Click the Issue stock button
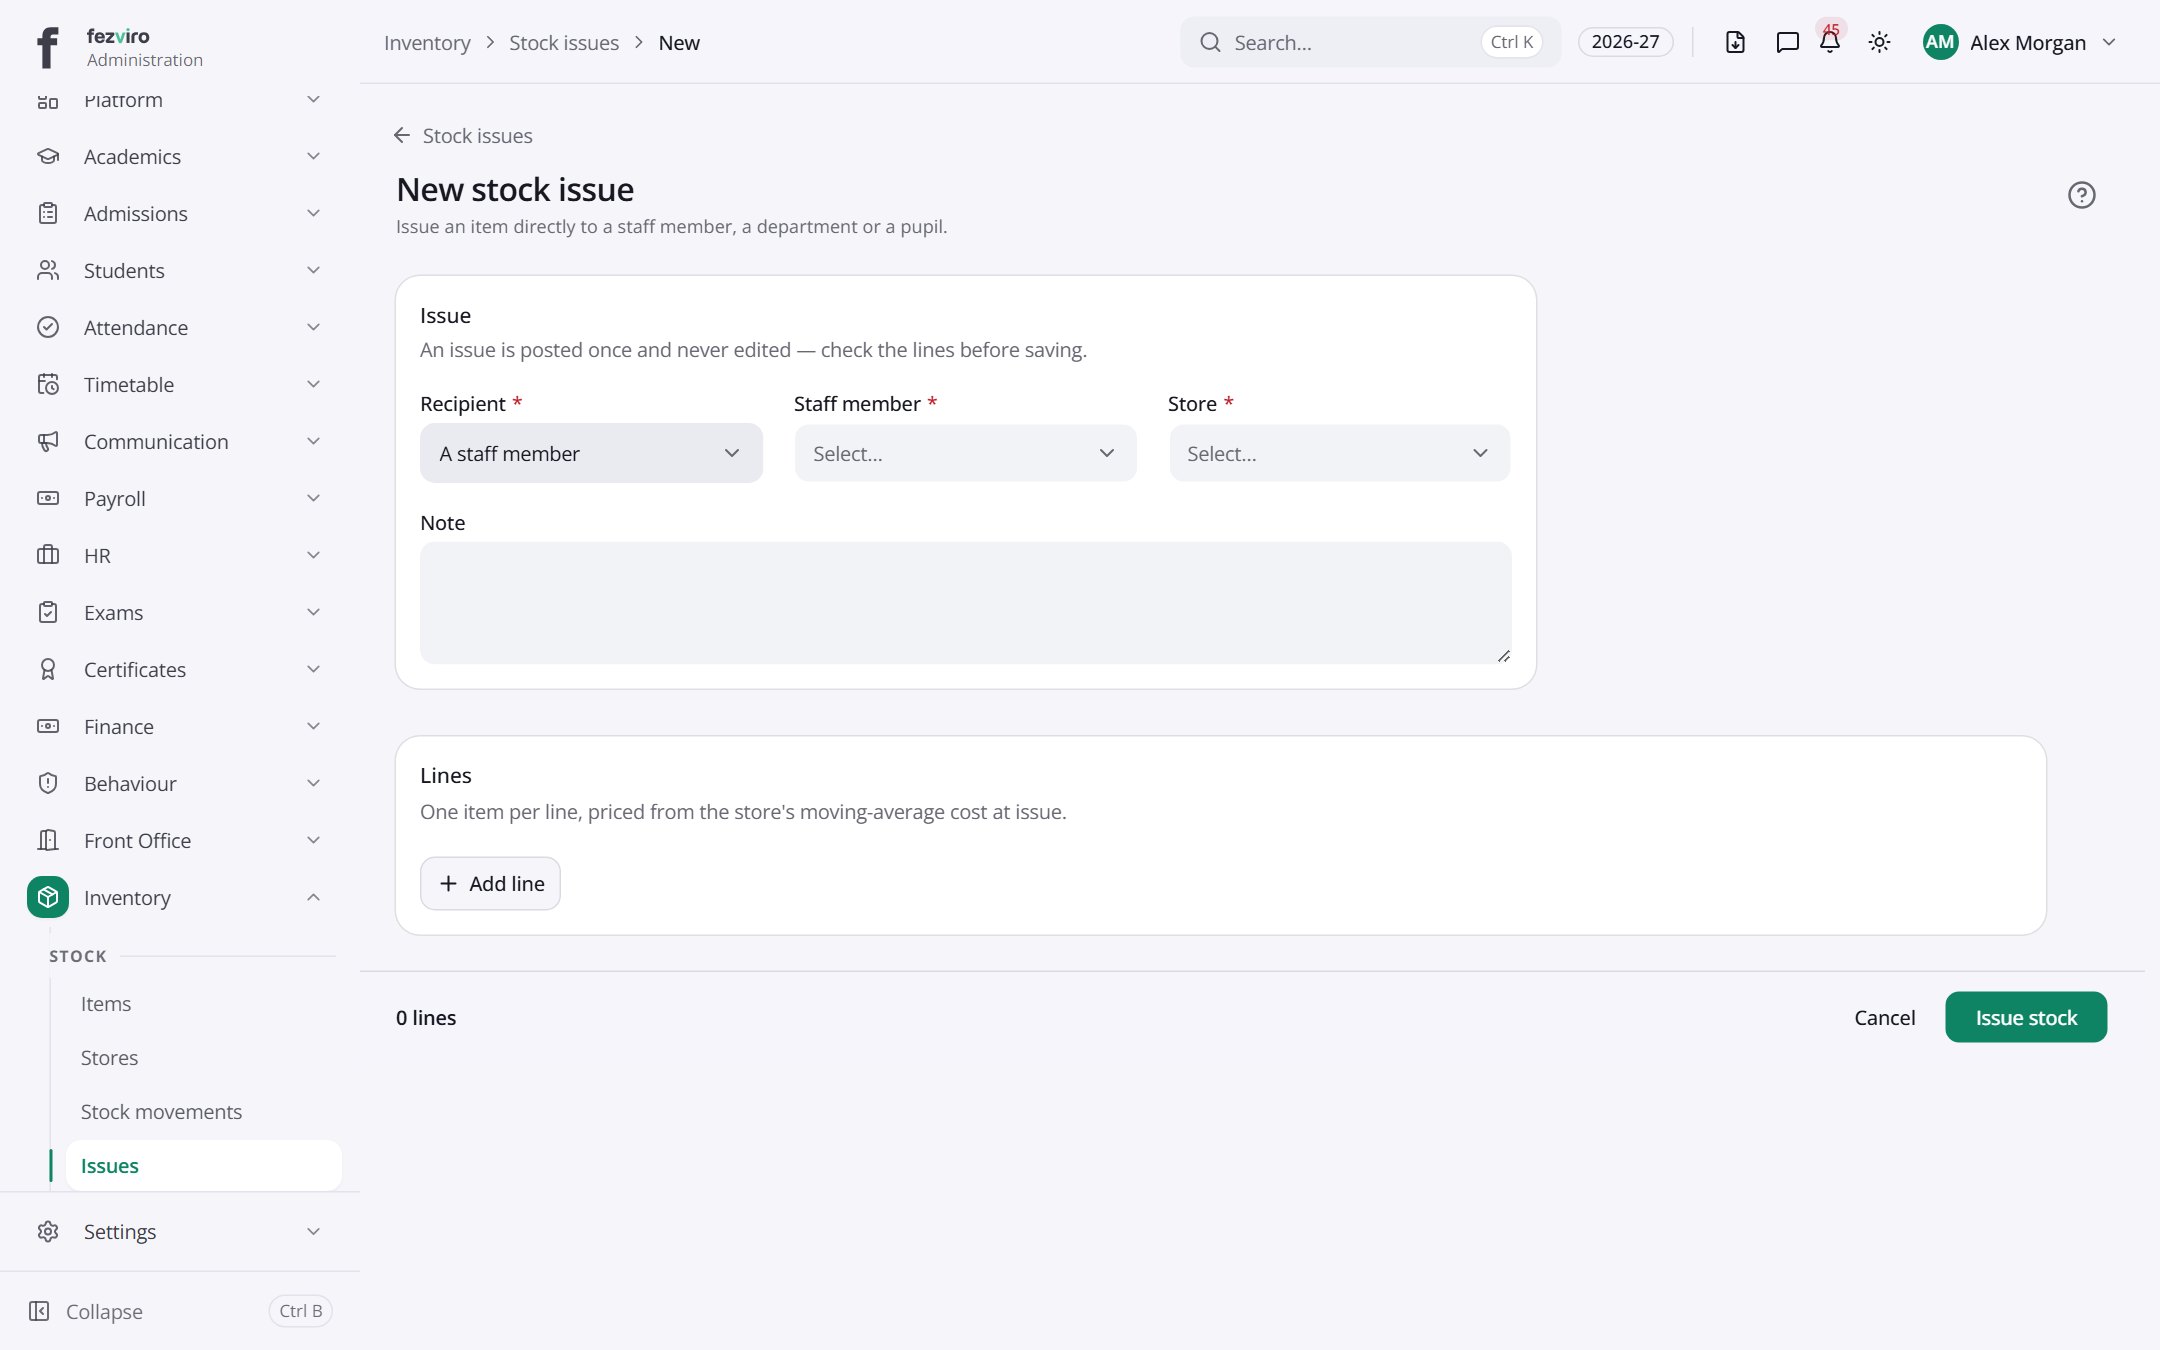This screenshot has width=2160, height=1350. (2026, 1017)
